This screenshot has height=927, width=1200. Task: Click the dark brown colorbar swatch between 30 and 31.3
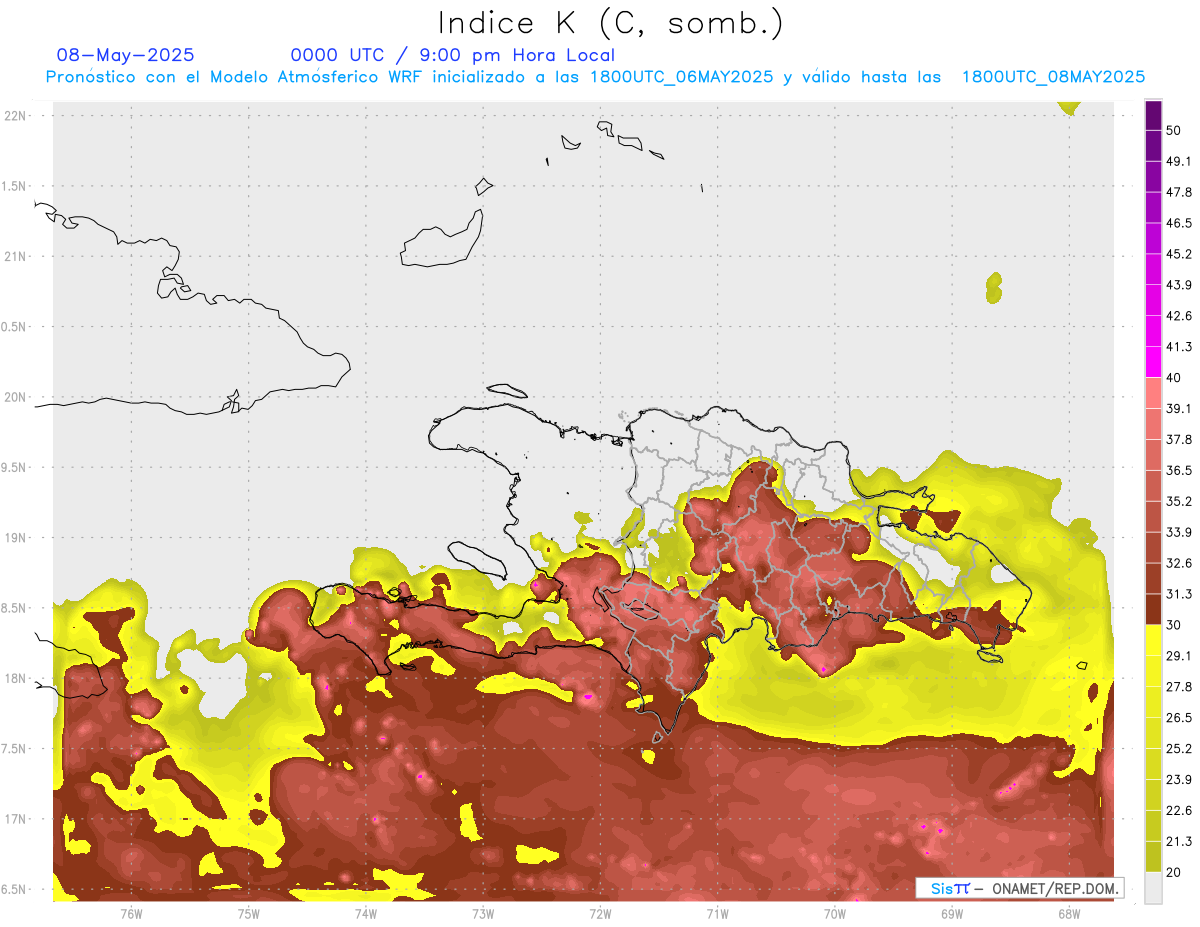(1153, 610)
